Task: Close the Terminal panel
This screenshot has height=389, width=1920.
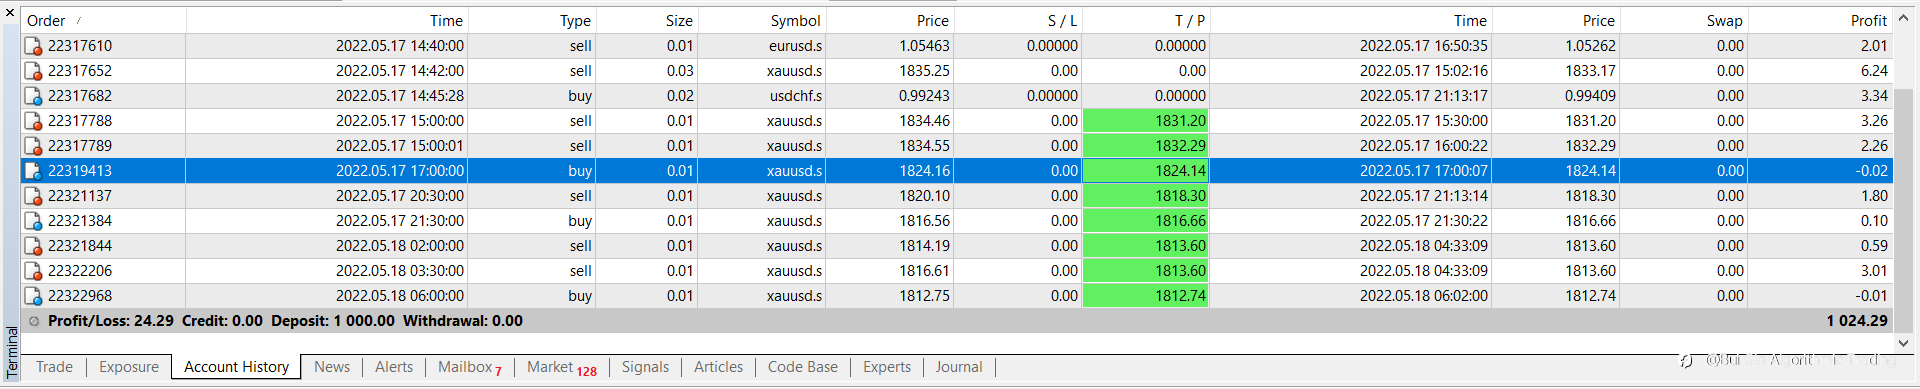Action: (10, 13)
